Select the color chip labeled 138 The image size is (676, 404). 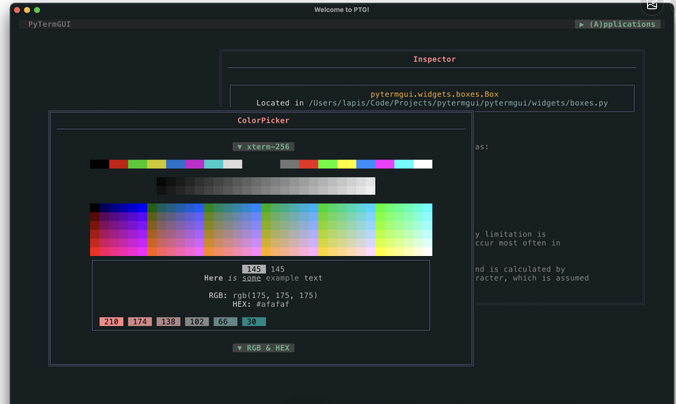[x=168, y=321]
